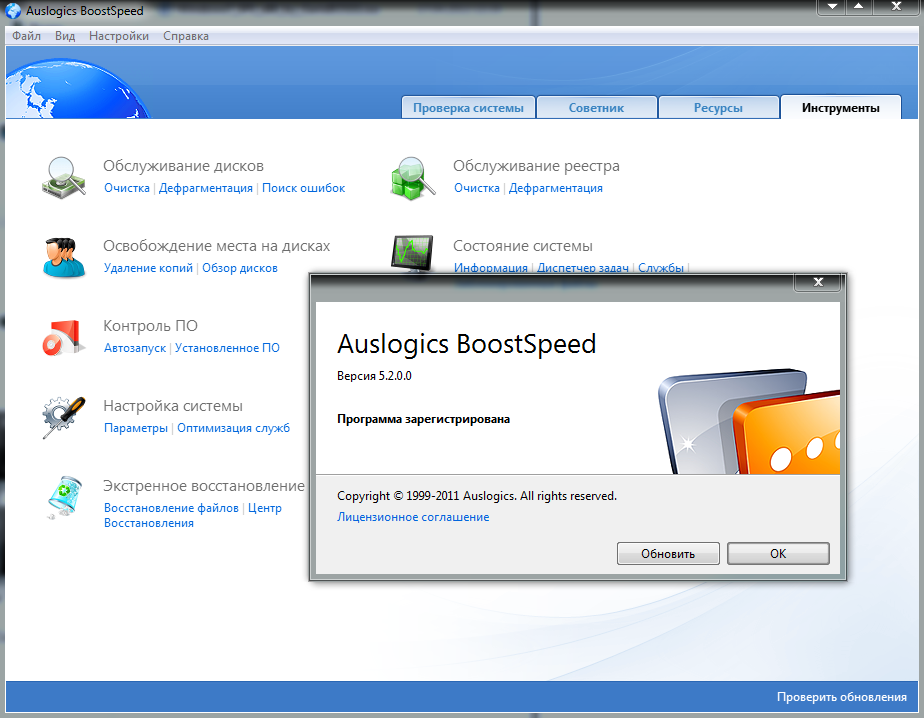Click the OK button in About dialog
Viewport: 924px width, 718px height.
(778, 554)
